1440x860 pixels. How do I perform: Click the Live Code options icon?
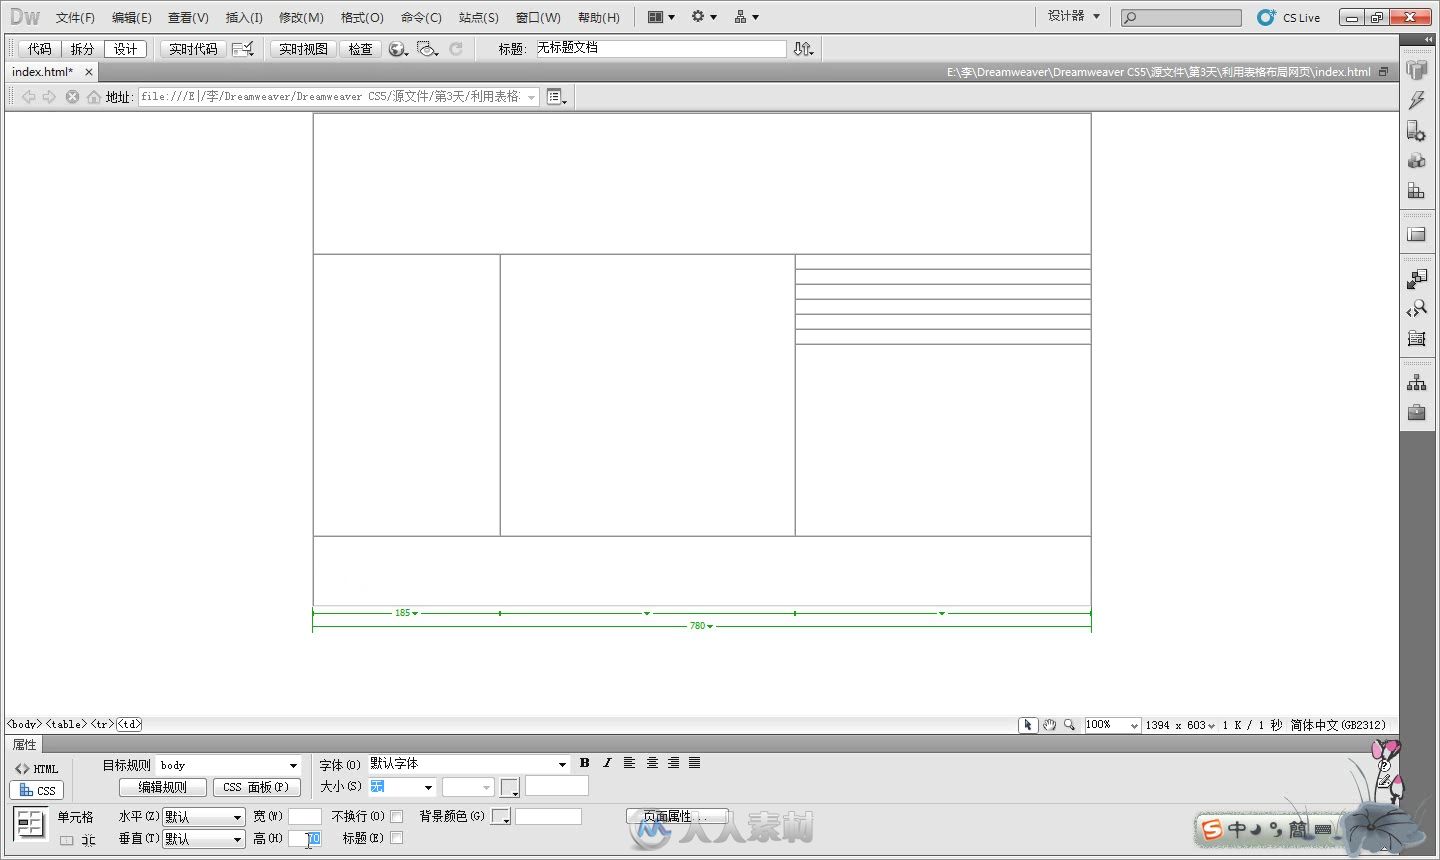(x=242, y=49)
